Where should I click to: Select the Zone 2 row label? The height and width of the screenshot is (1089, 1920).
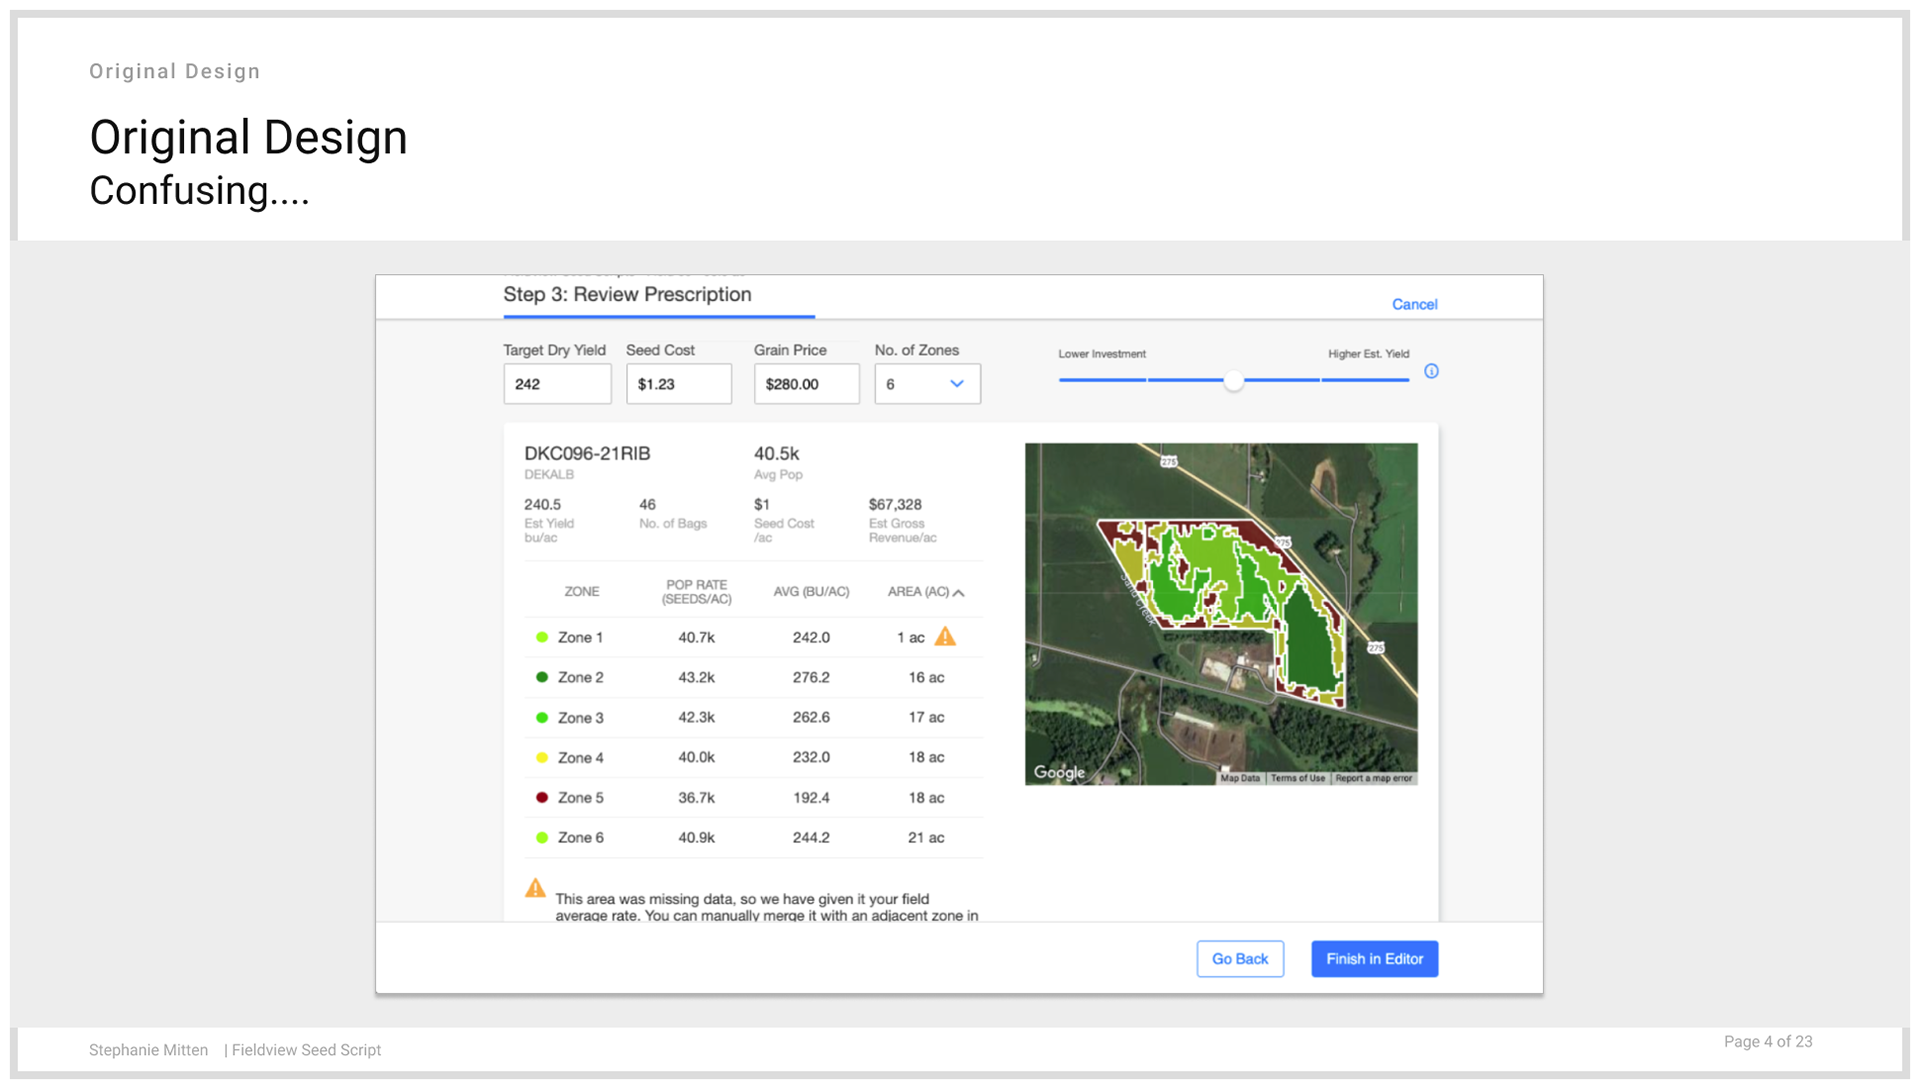(x=580, y=677)
